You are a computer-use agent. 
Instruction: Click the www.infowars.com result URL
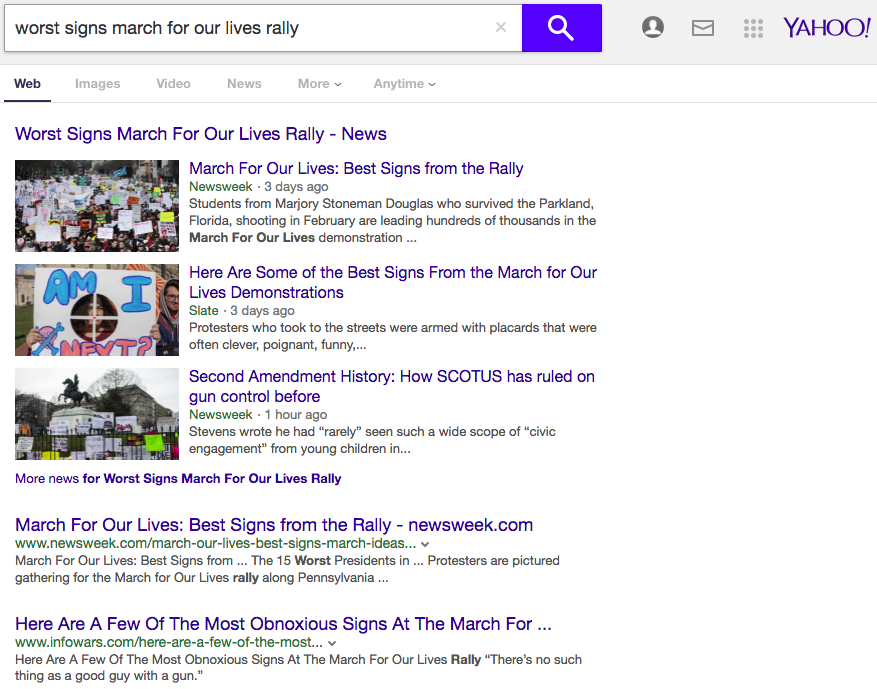click(x=169, y=643)
